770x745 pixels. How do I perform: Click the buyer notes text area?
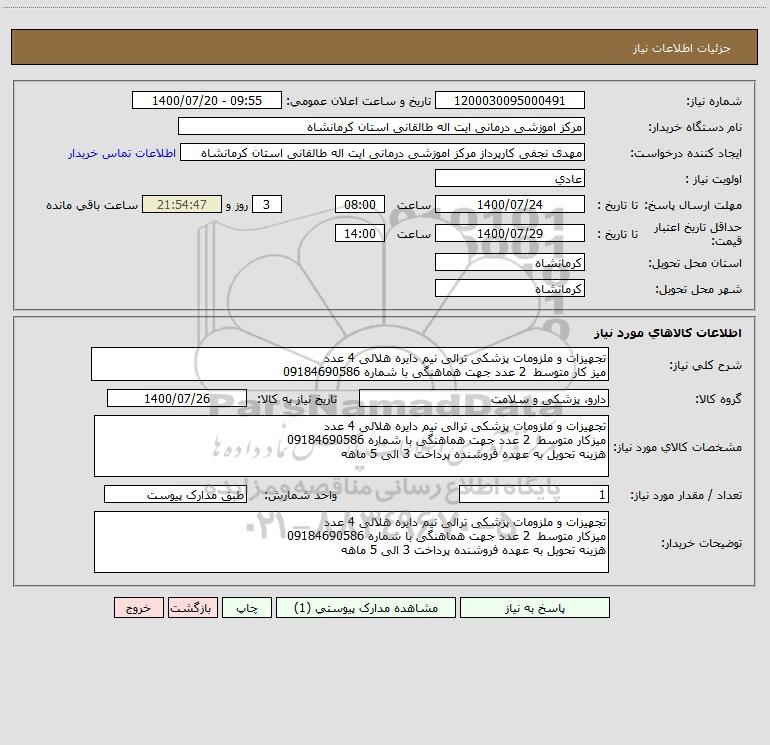pos(351,542)
